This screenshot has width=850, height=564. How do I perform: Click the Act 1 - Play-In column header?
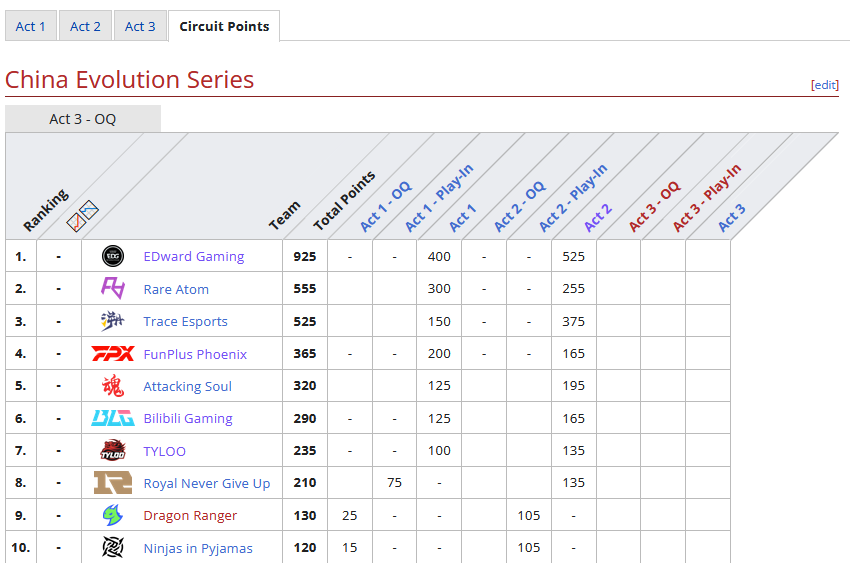tap(440, 197)
